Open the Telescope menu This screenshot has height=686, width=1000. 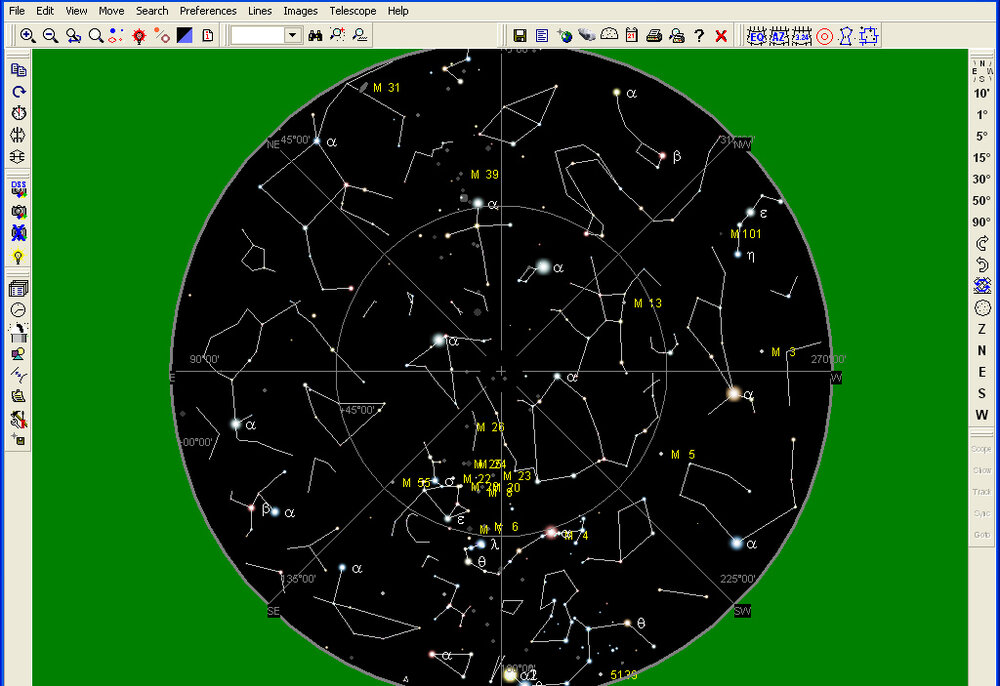(352, 11)
